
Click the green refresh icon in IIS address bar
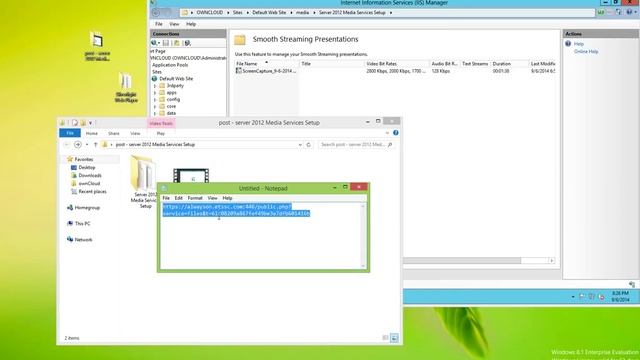[601, 13]
